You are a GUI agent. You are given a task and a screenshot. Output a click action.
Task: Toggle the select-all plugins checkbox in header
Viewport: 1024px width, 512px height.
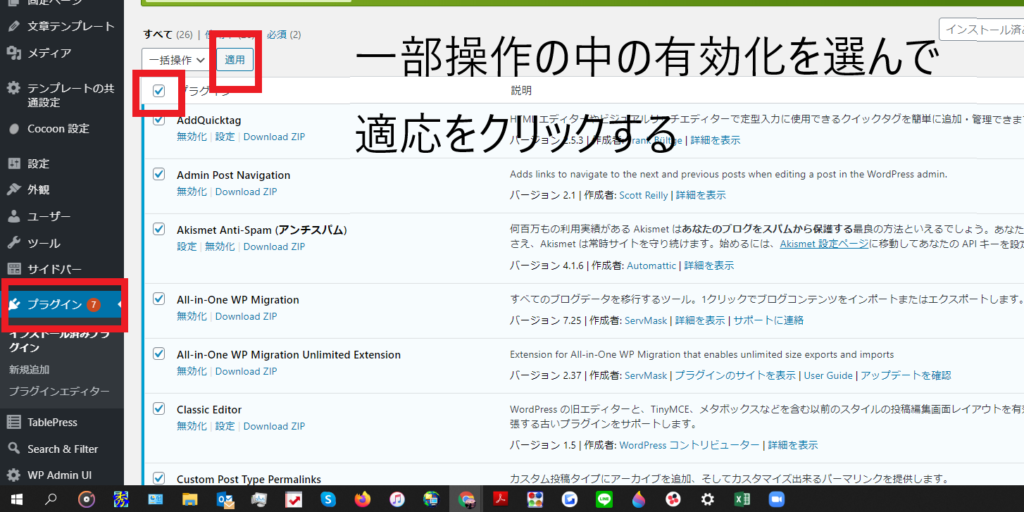point(159,91)
